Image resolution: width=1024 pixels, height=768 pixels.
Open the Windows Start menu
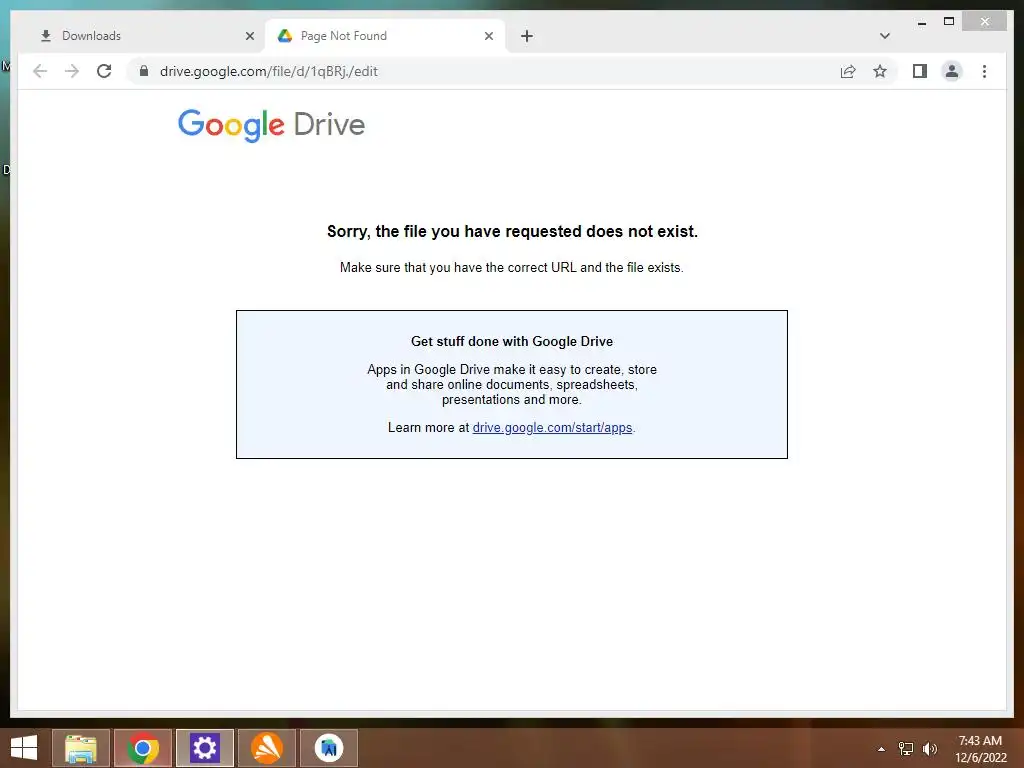coord(24,748)
